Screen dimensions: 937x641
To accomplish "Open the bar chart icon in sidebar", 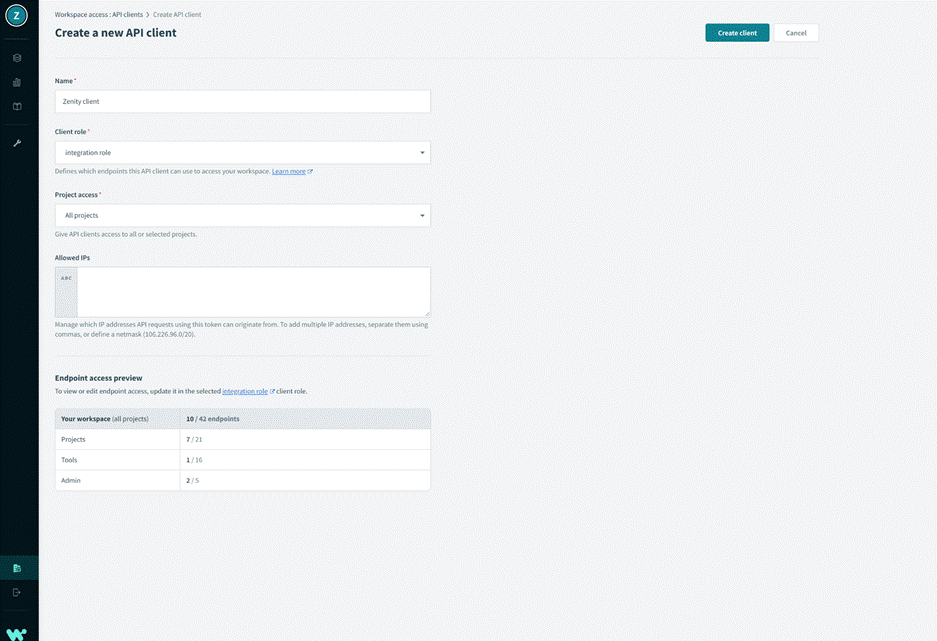I will pos(17,82).
